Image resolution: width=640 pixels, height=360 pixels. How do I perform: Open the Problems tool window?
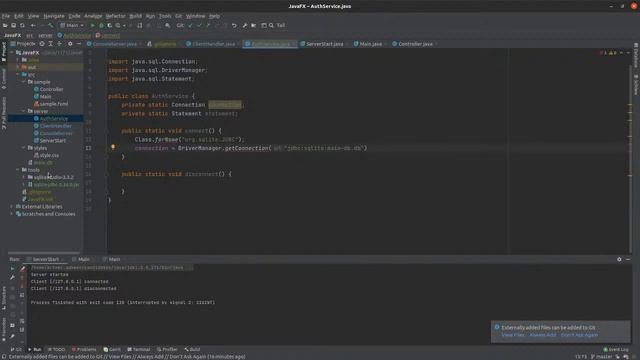click(x=84, y=349)
